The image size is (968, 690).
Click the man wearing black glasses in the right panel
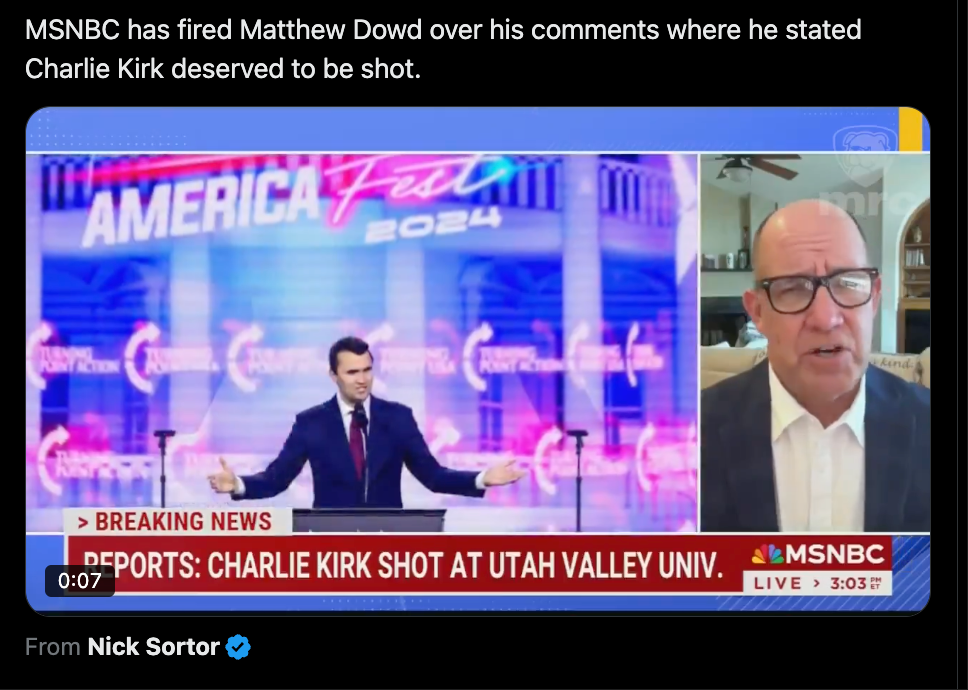click(815, 364)
